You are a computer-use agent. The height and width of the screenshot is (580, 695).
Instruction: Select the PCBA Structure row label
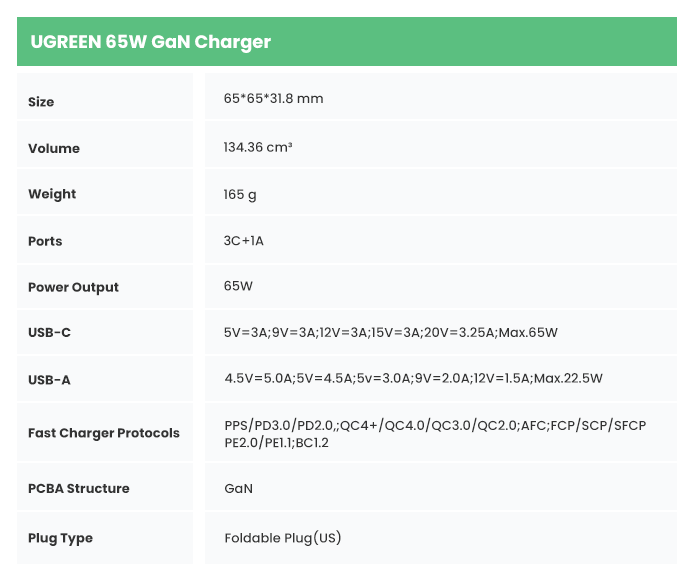tap(79, 488)
